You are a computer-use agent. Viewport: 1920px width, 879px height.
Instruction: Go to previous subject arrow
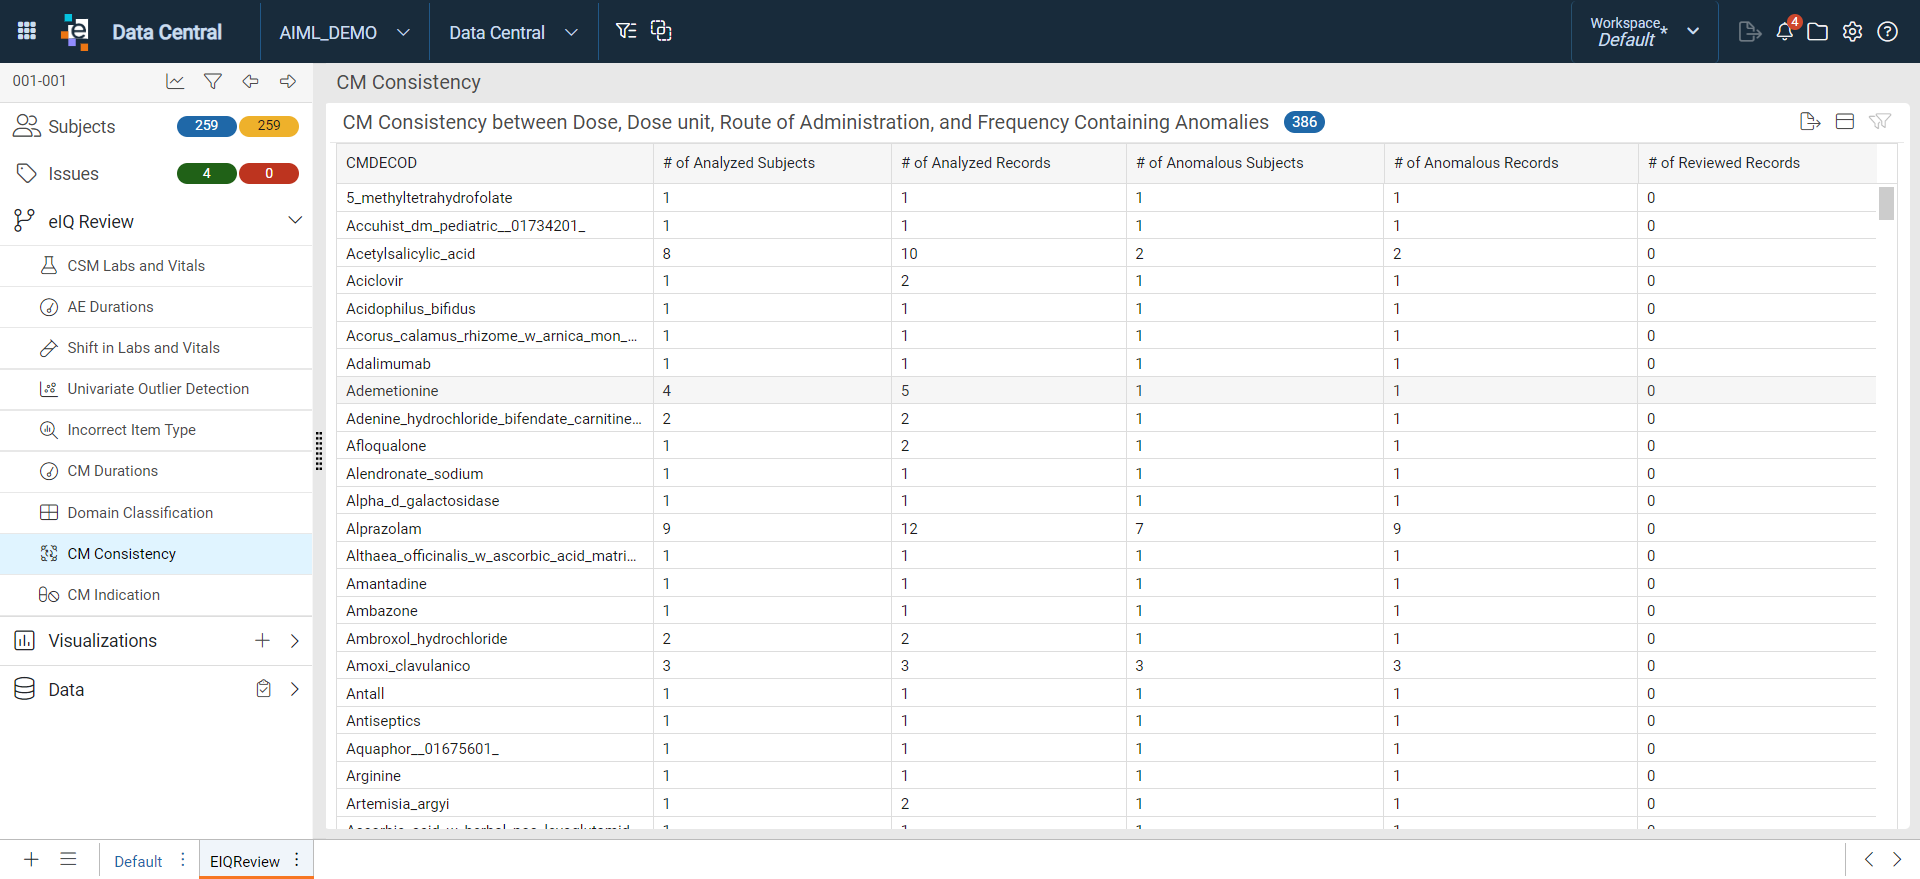point(251,81)
